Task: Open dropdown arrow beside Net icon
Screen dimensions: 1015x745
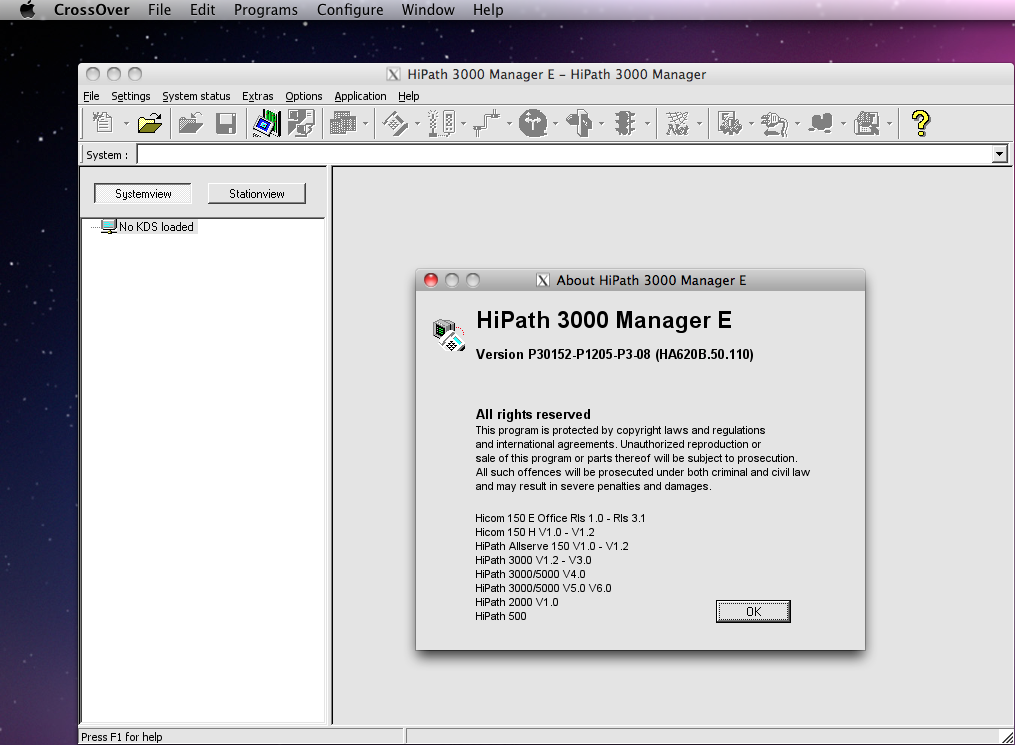Action: click(699, 123)
